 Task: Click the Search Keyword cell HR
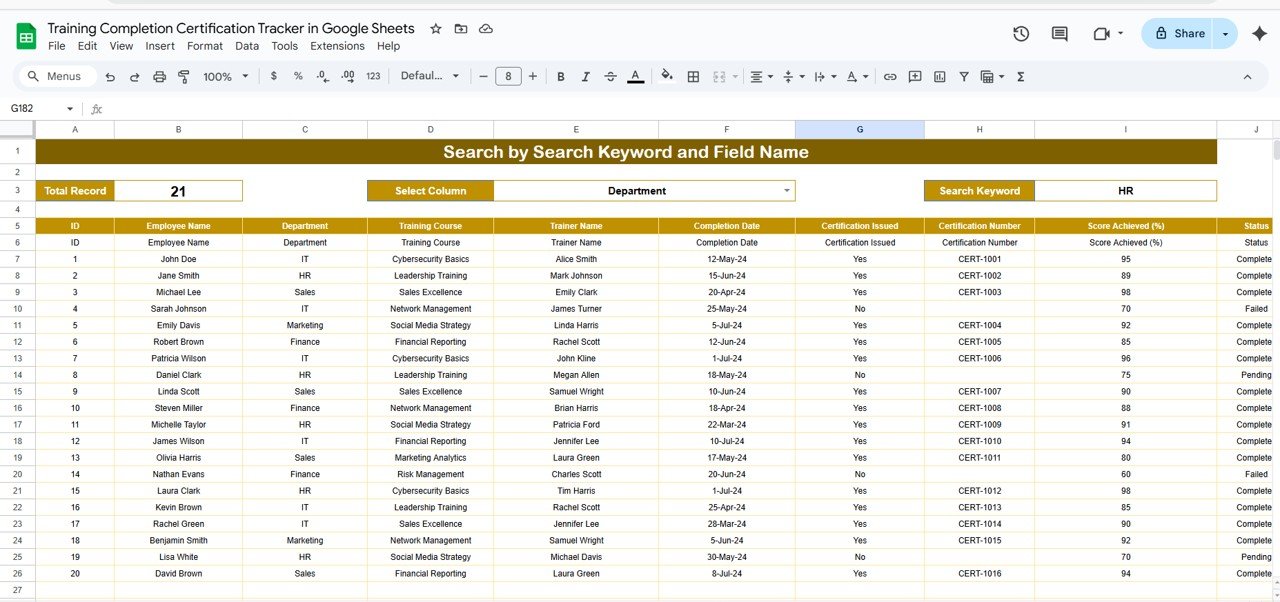click(x=1125, y=191)
